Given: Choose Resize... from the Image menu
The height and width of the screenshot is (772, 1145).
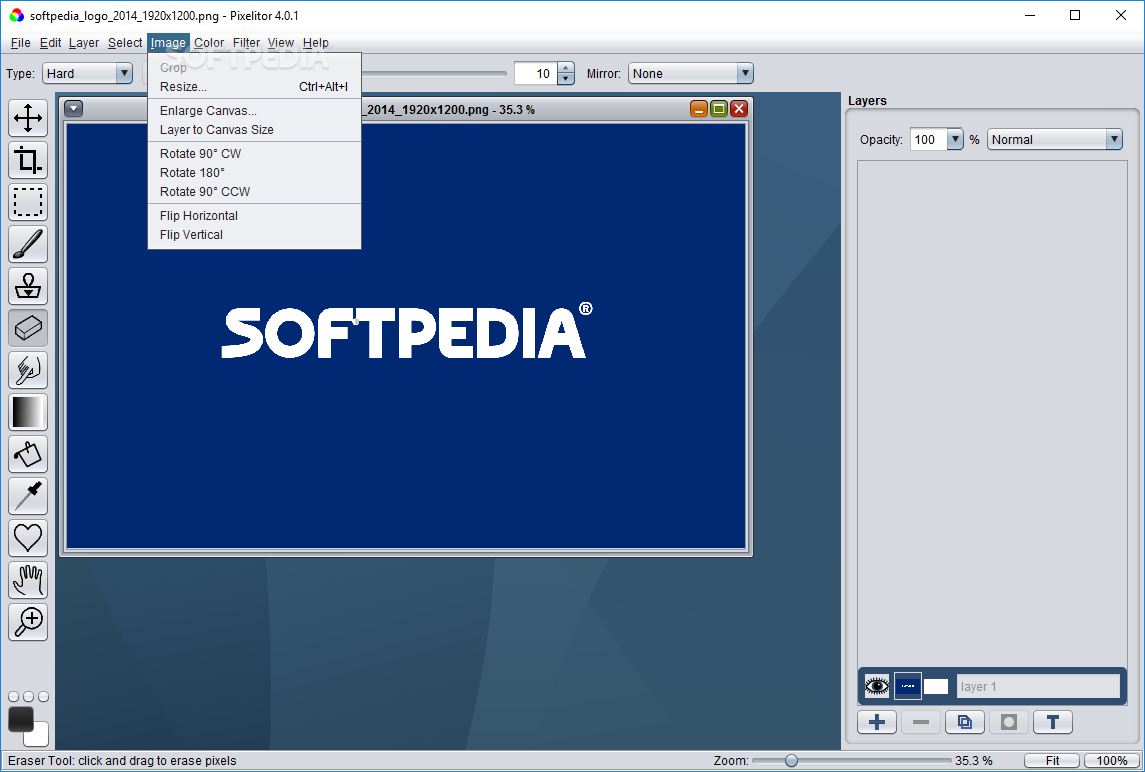Looking at the screenshot, I should [254, 86].
